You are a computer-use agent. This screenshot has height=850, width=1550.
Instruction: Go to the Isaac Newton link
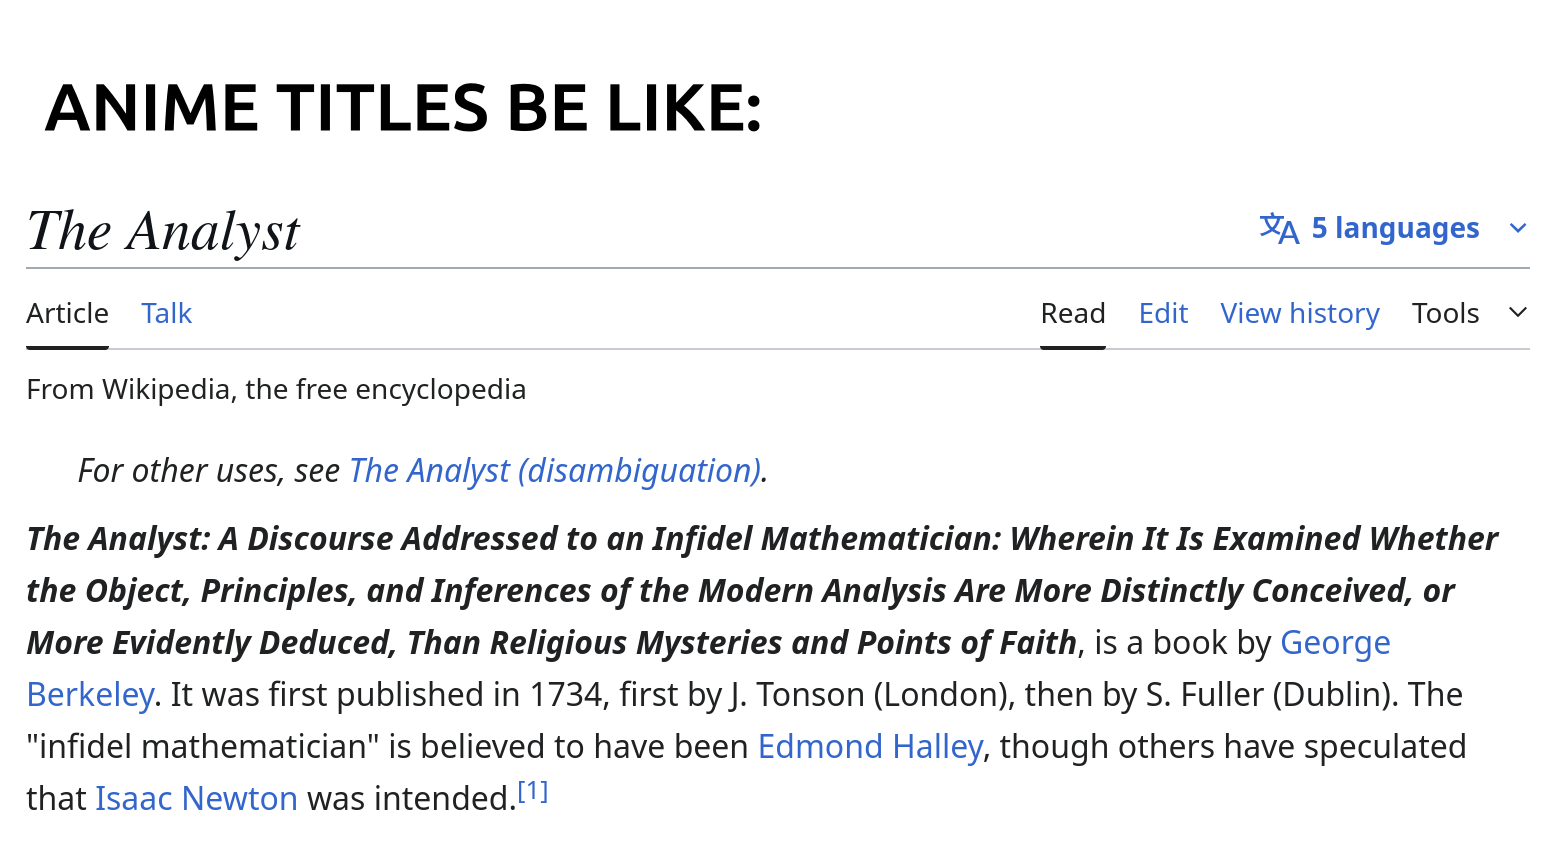[196, 799]
